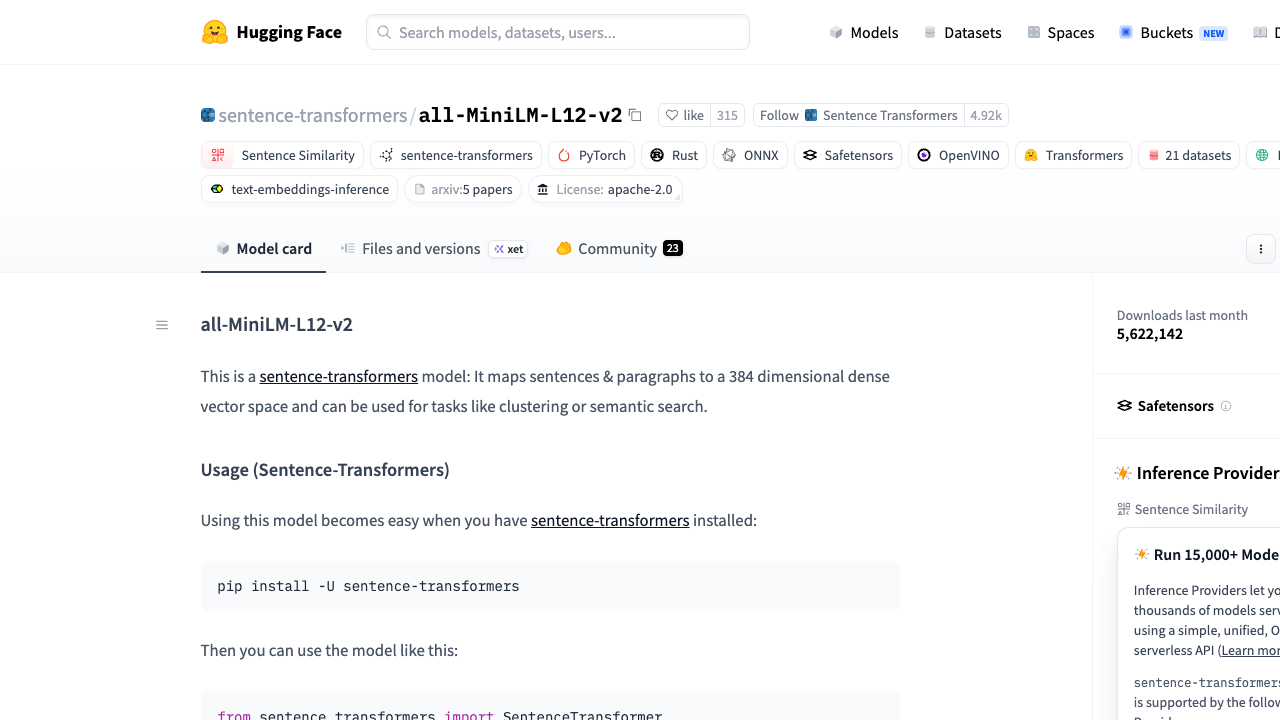Click the Safetensors info icon in sidebar
This screenshot has width=1280, height=720.
[x=1226, y=406]
